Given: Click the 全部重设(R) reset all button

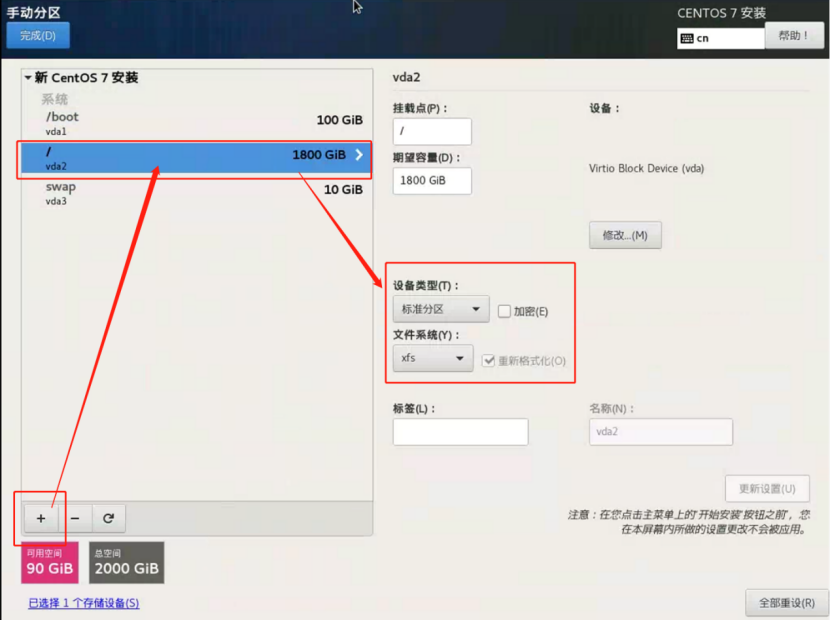Looking at the screenshot, I should click(x=786, y=603).
